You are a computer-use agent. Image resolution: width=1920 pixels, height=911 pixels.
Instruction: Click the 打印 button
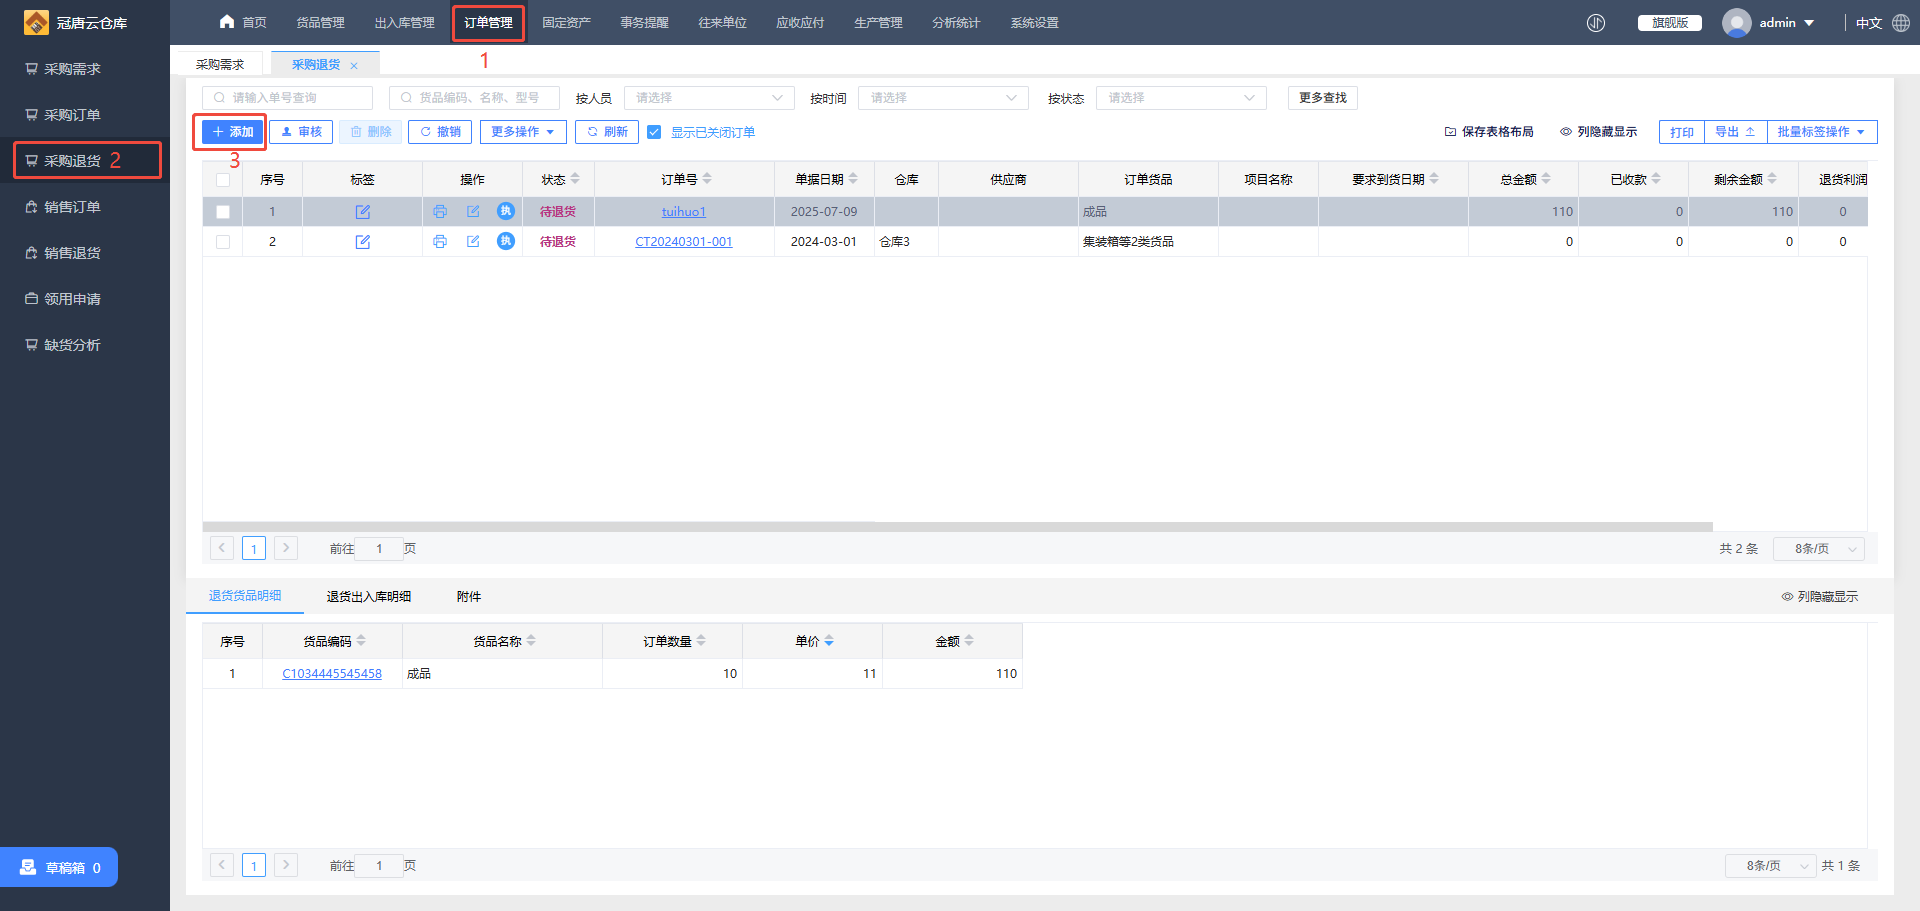tap(1682, 132)
